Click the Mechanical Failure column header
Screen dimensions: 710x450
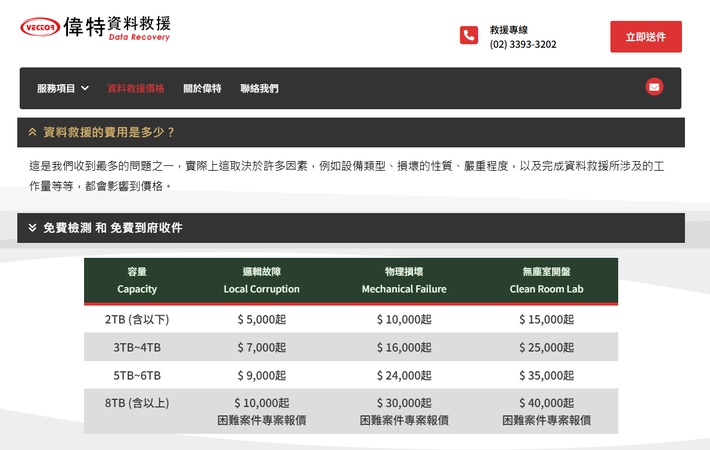[404, 280]
